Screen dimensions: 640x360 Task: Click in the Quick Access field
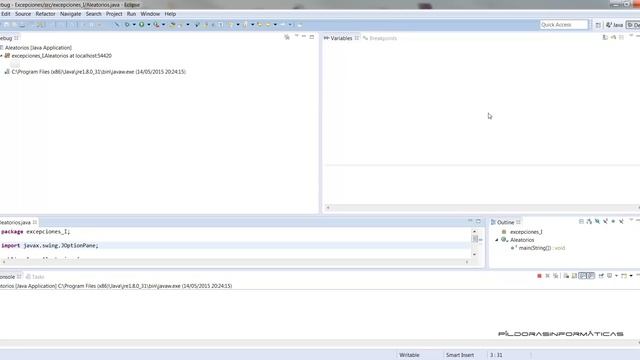(564, 25)
